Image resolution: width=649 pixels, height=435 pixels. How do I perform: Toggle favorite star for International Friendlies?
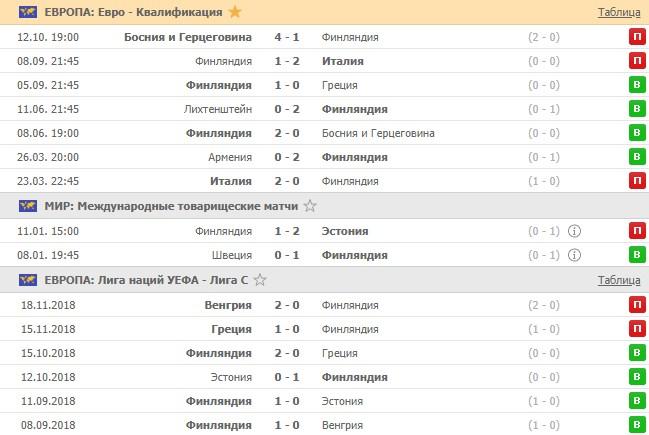[310, 206]
